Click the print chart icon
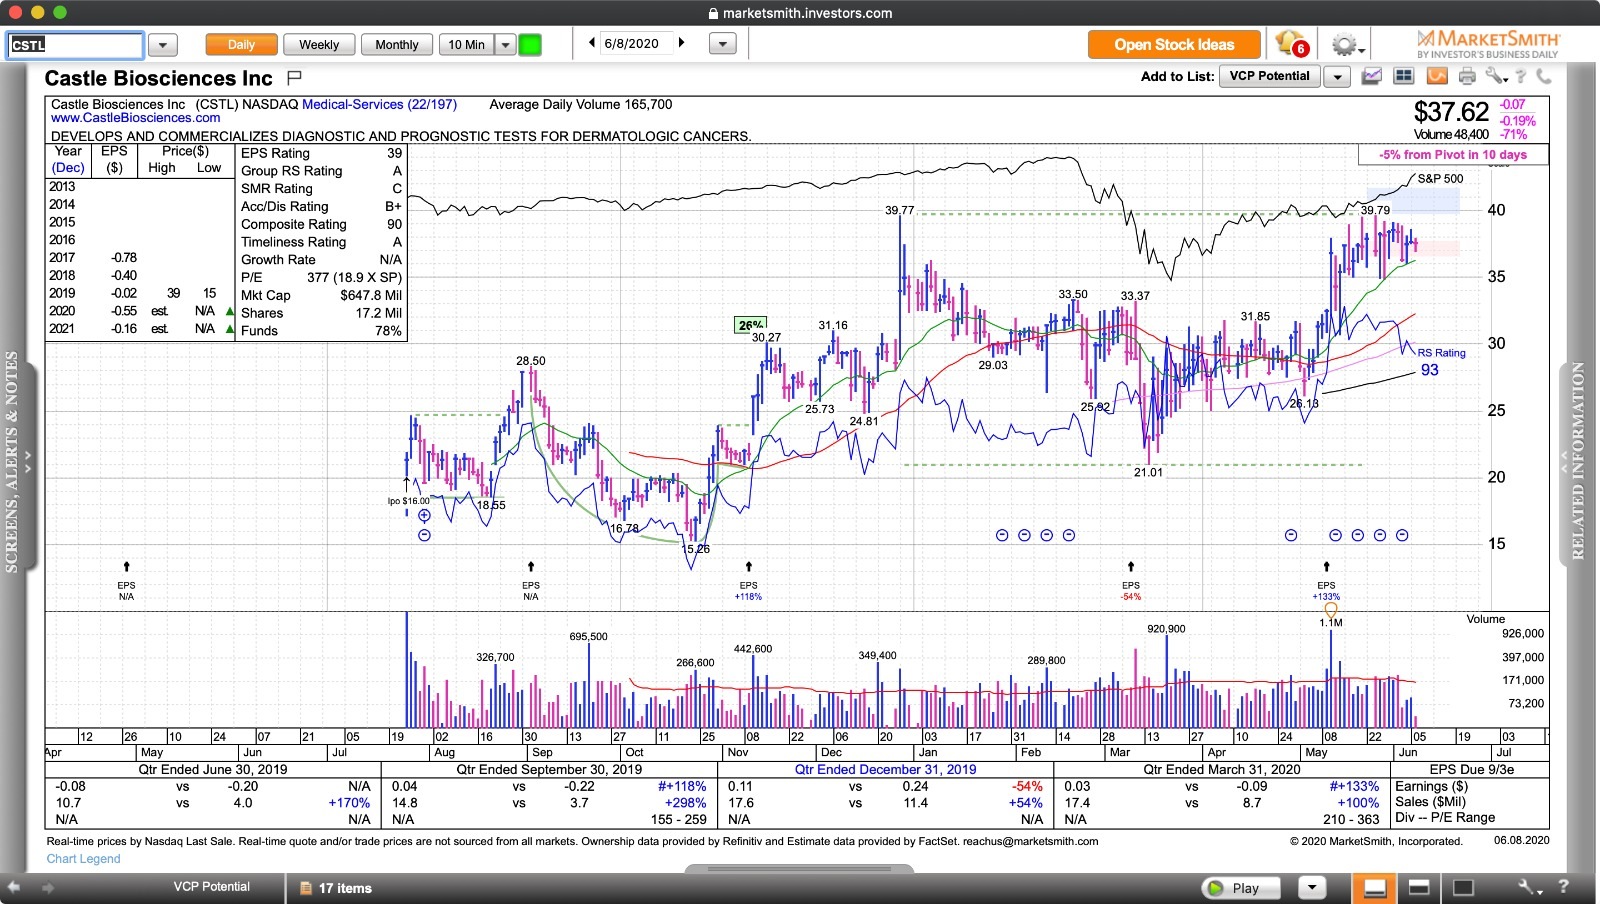Viewport: 1600px width, 904px height. pyautogui.click(x=1466, y=76)
